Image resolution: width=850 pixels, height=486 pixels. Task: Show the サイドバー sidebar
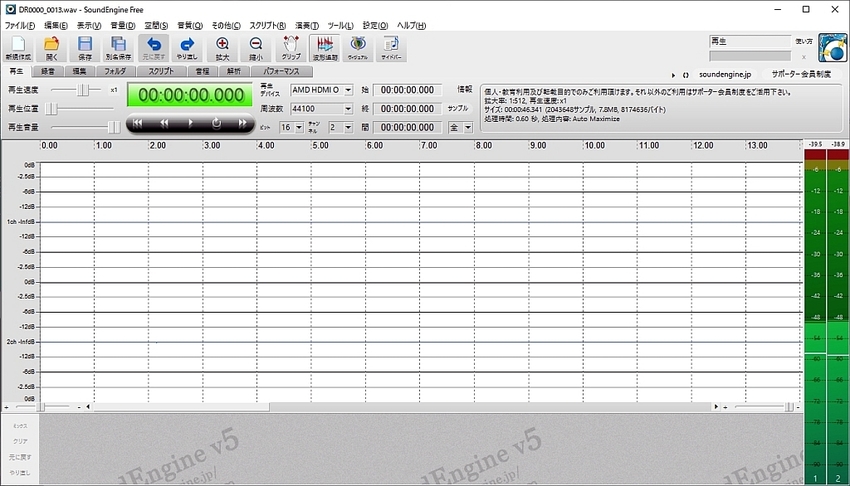pos(391,48)
